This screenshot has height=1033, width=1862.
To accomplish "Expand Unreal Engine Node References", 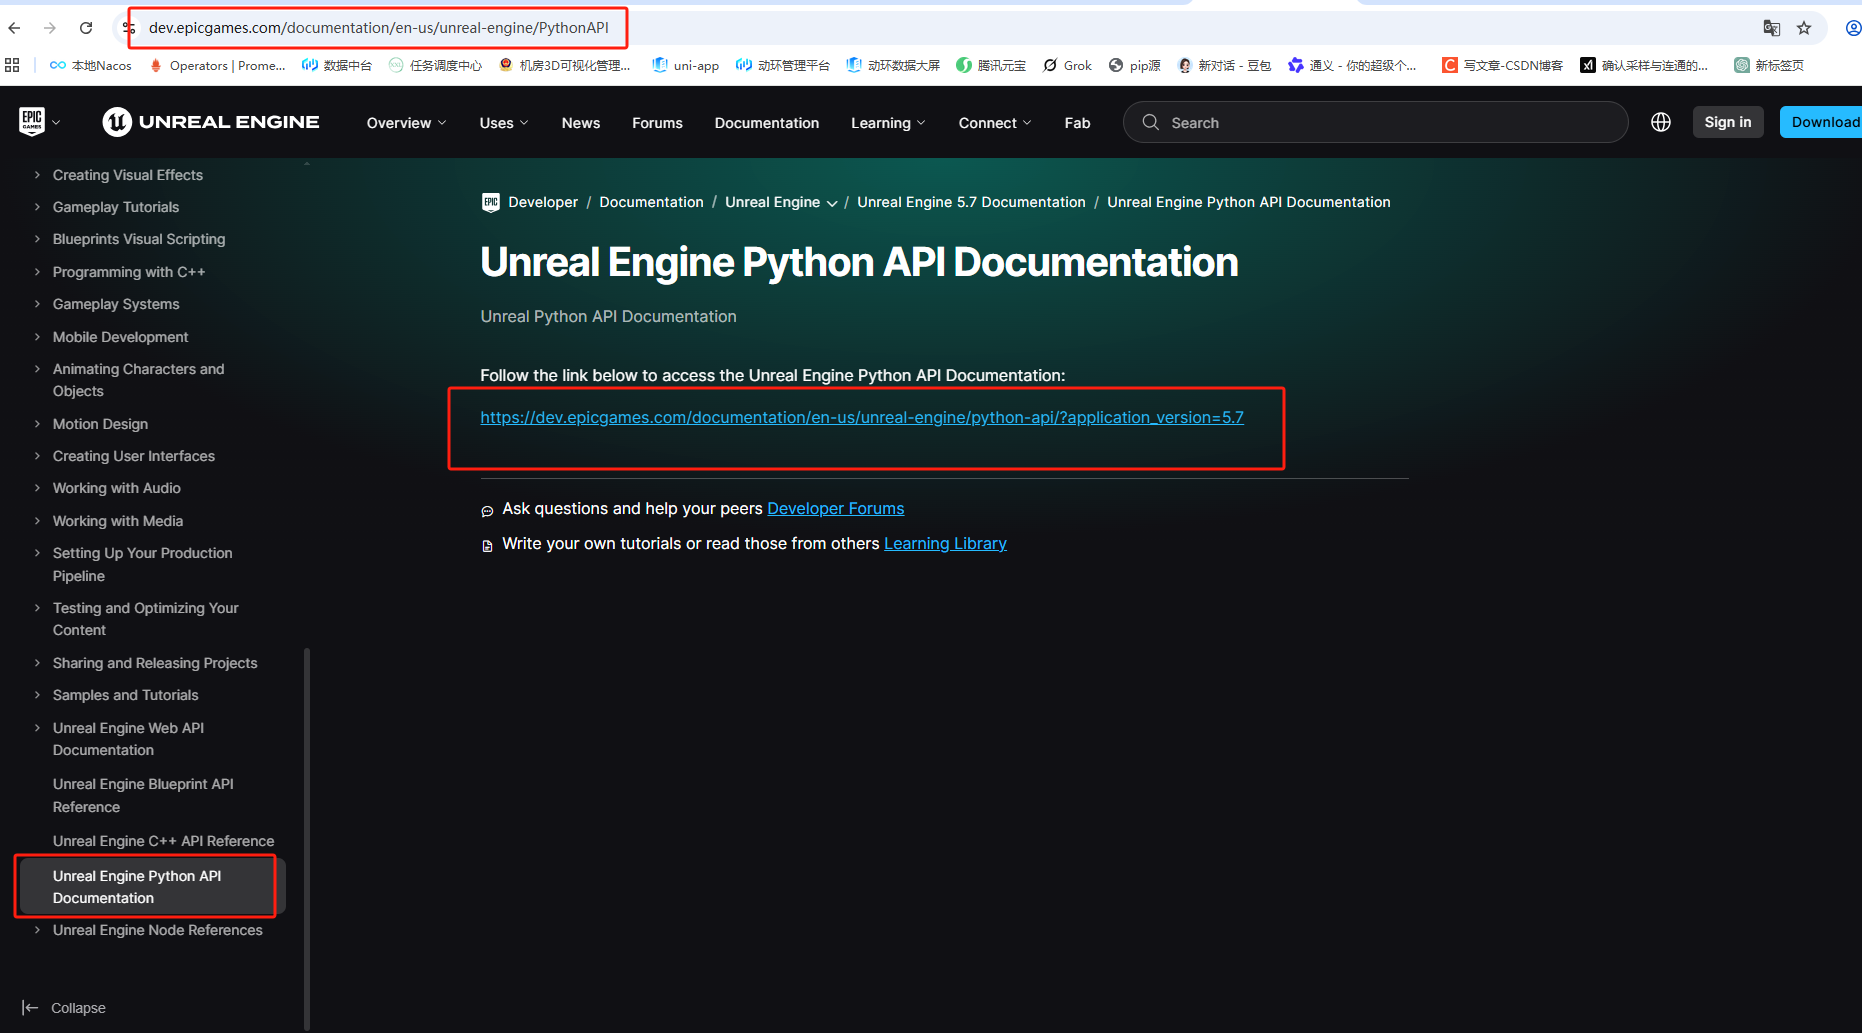I will 37,930.
